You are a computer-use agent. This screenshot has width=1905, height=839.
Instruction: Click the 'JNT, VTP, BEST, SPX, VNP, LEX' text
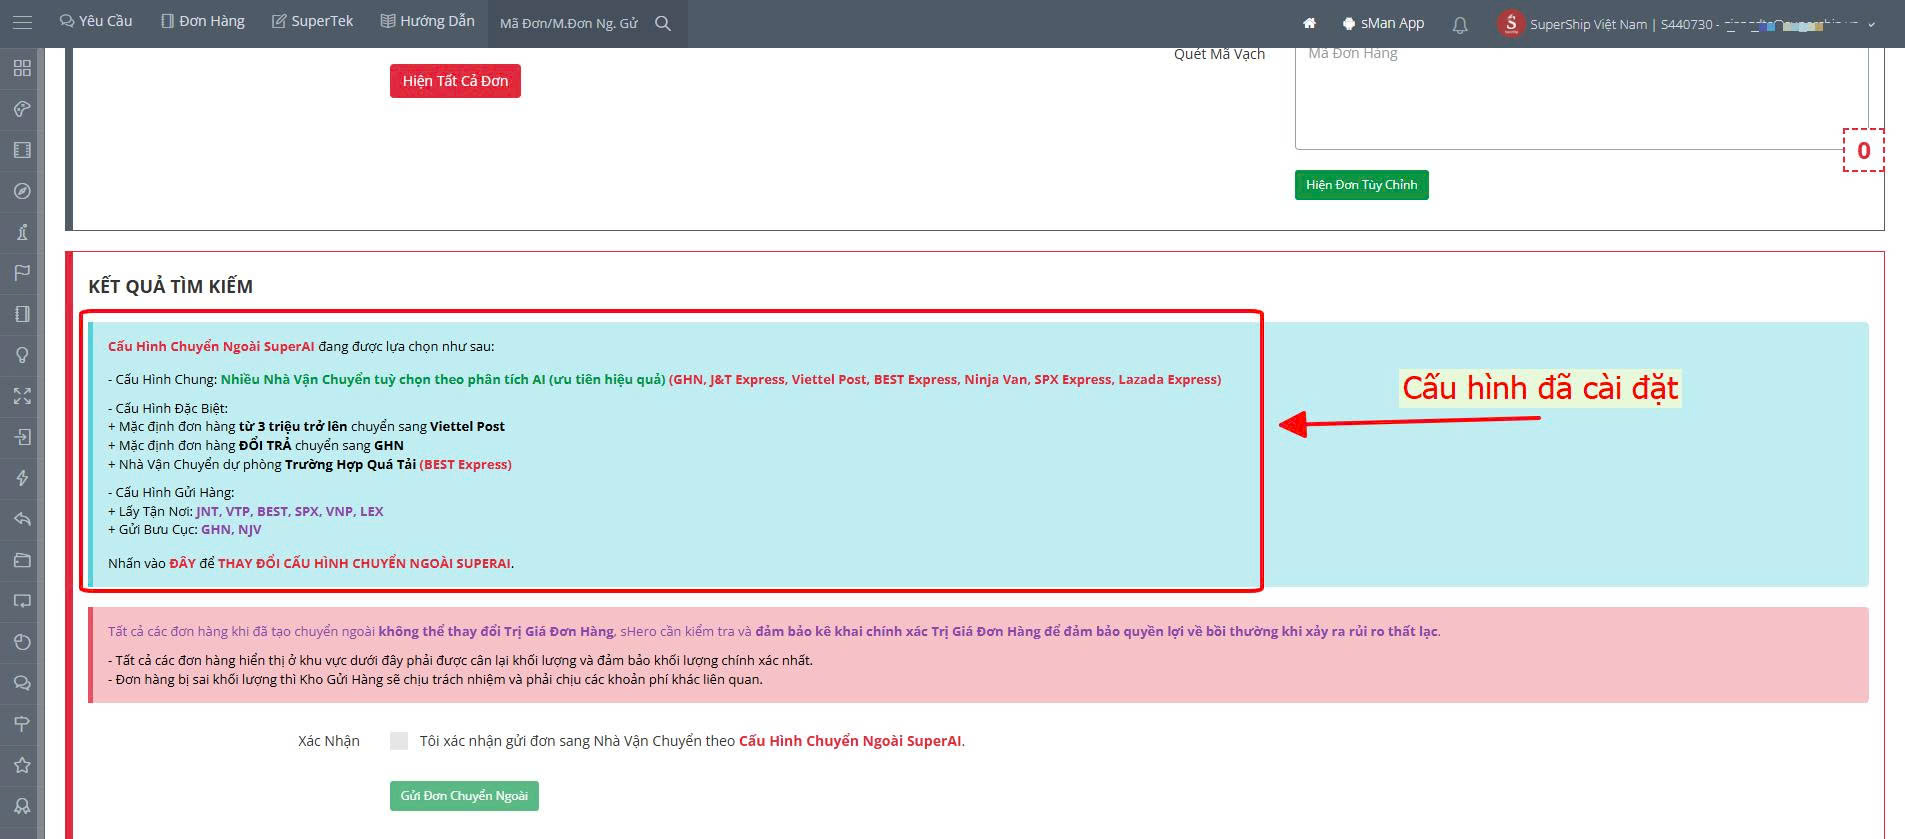(x=290, y=512)
